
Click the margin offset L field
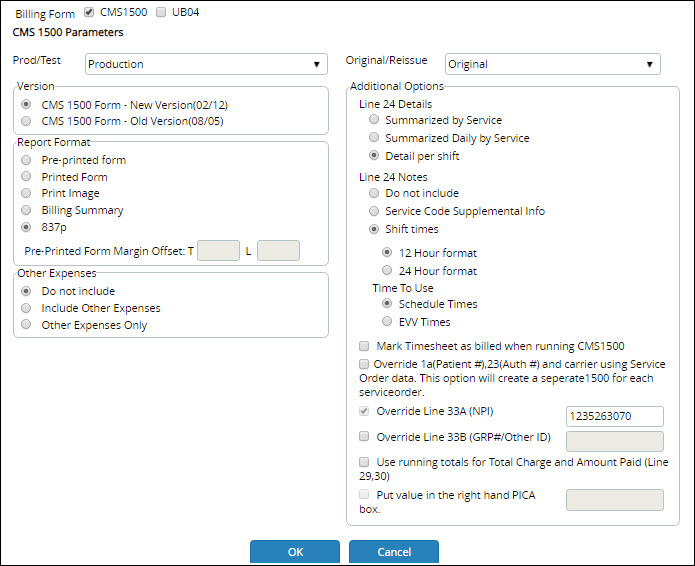coord(278,251)
